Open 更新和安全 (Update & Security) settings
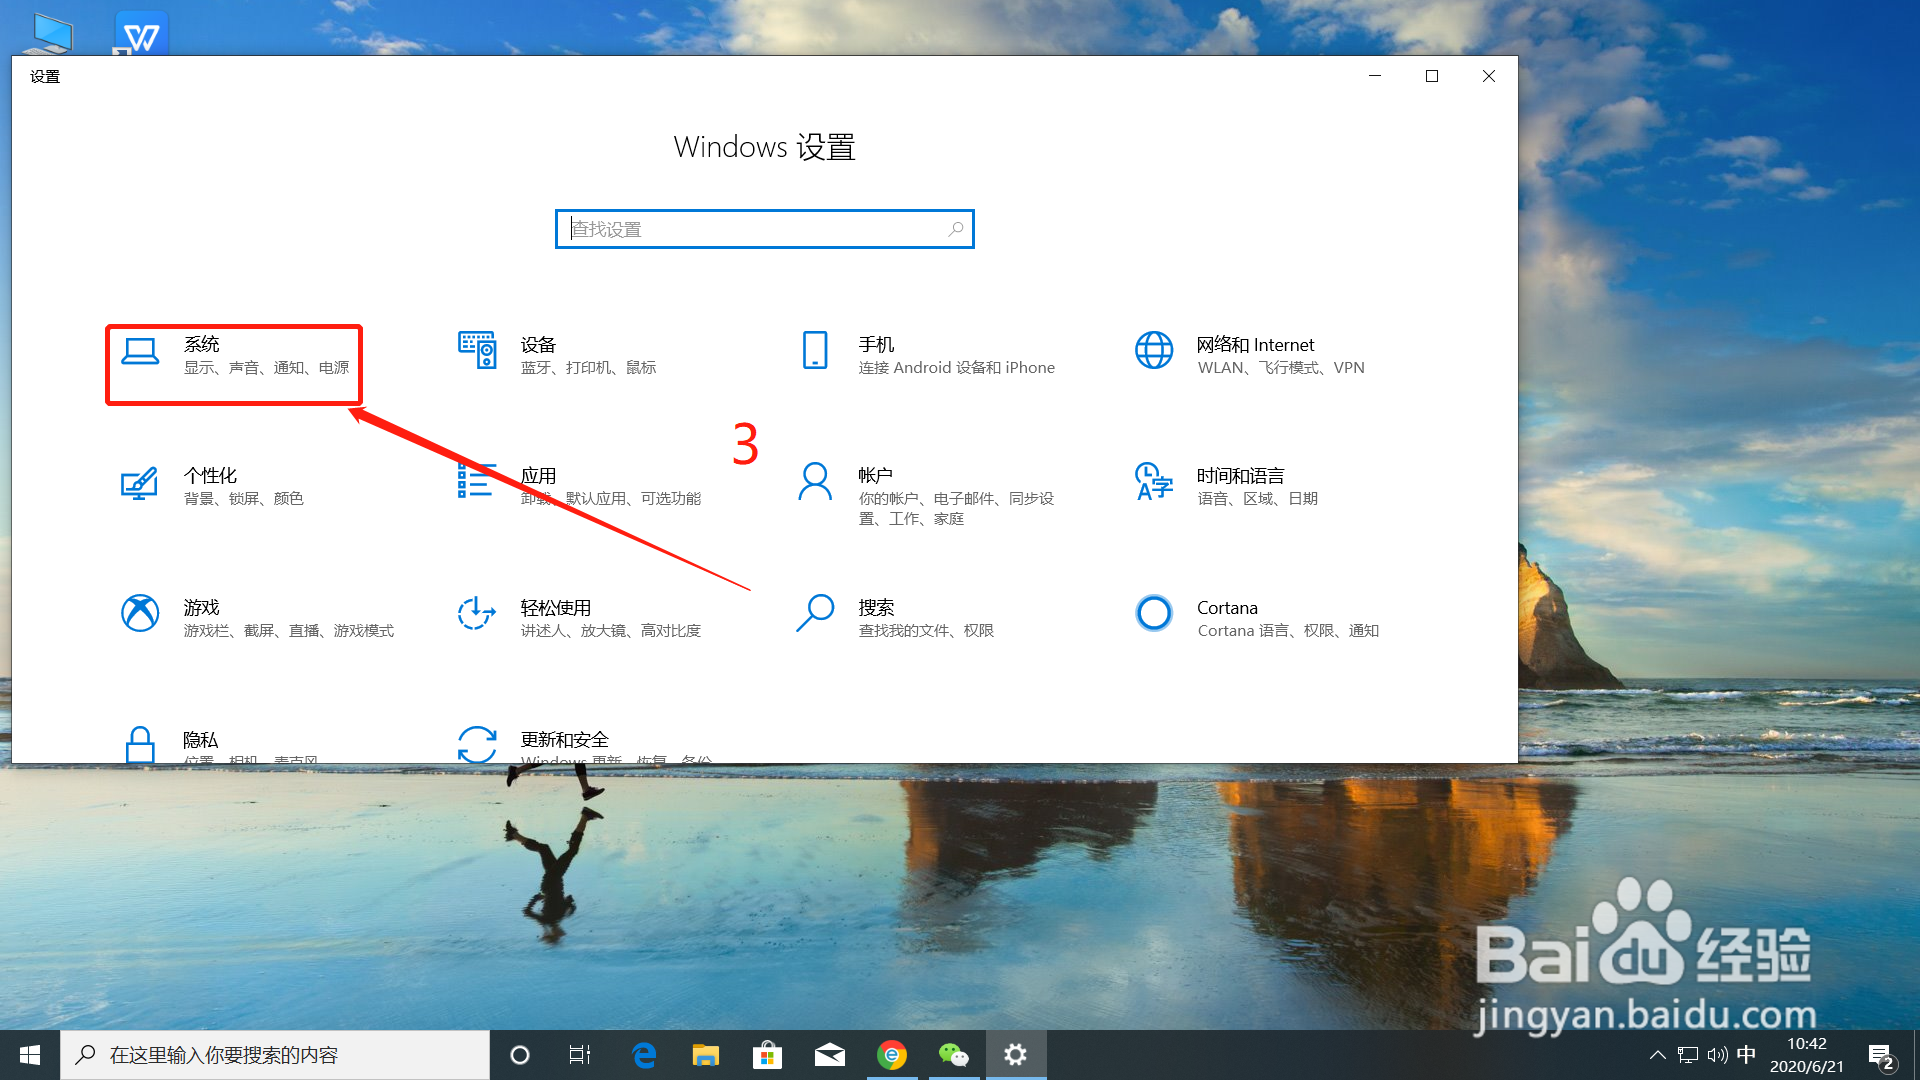1920x1080 pixels. pyautogui.click(x=564, y=741)
